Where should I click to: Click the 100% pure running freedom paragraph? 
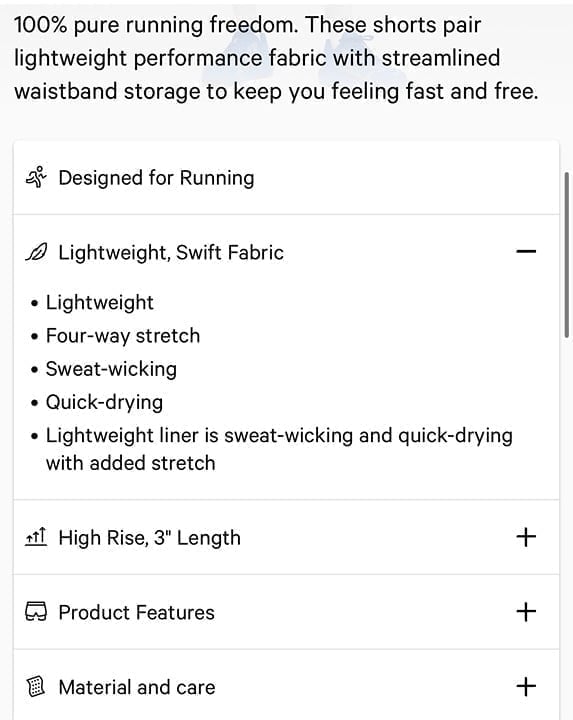pyautogui.click(x=275, y=58)
